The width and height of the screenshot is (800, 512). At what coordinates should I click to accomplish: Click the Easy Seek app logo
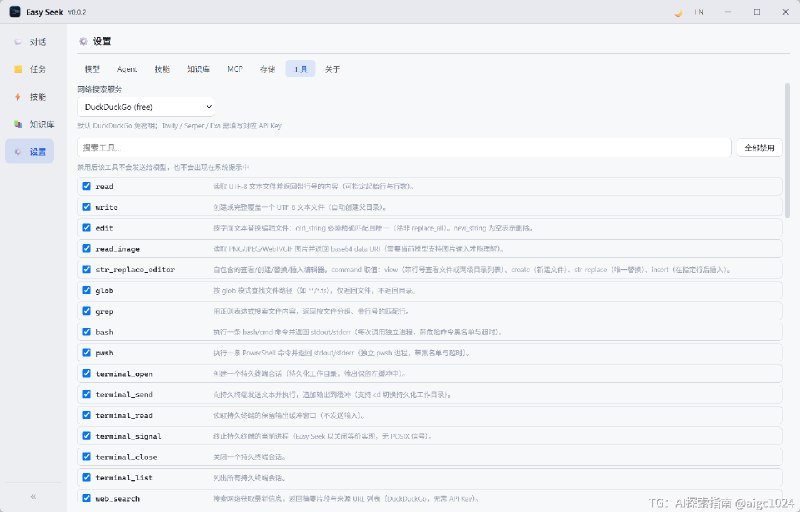tap(15, 12)
